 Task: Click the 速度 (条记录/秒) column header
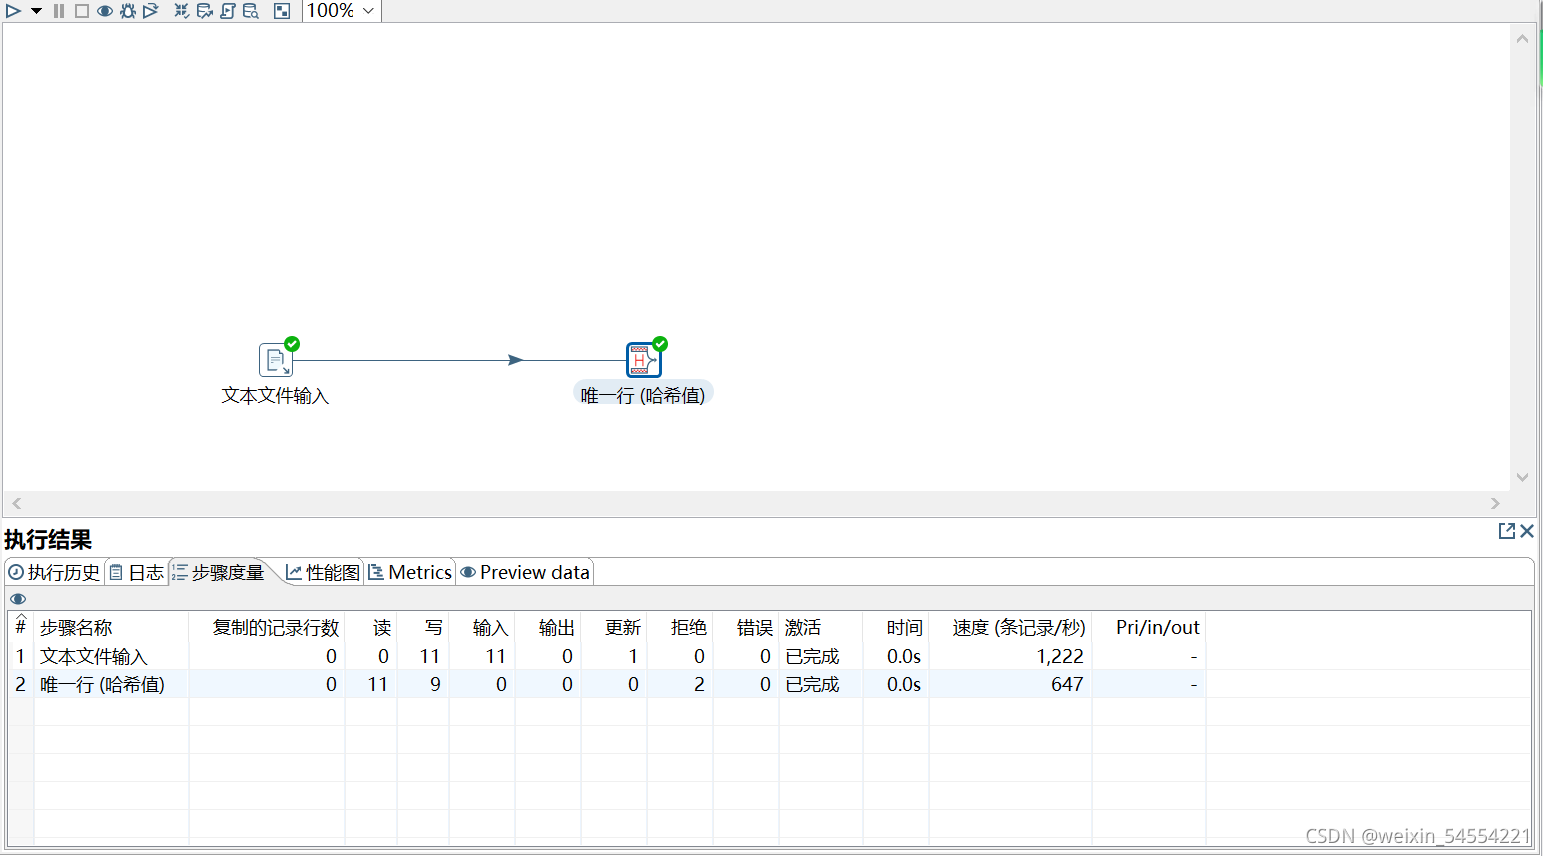tap(1011, 628)
